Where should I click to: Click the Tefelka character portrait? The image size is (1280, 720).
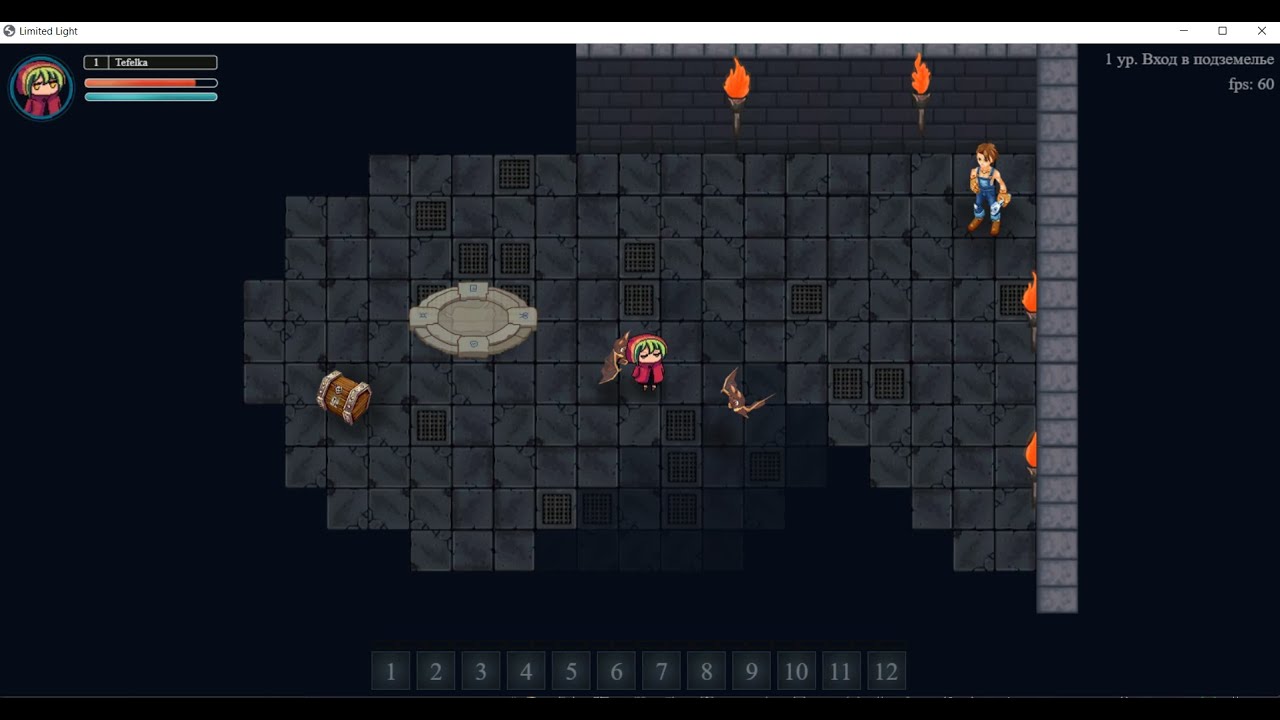click(41, 88)
